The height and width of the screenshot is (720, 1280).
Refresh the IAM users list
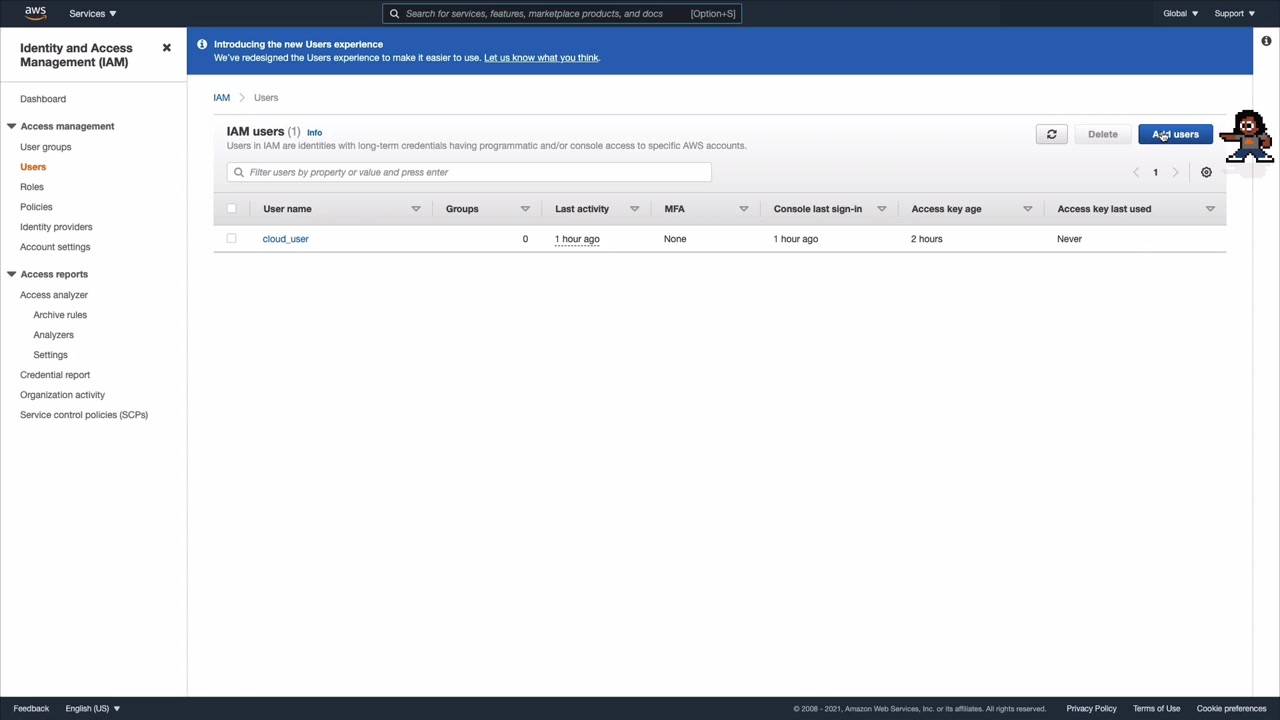pos(1051,134)
